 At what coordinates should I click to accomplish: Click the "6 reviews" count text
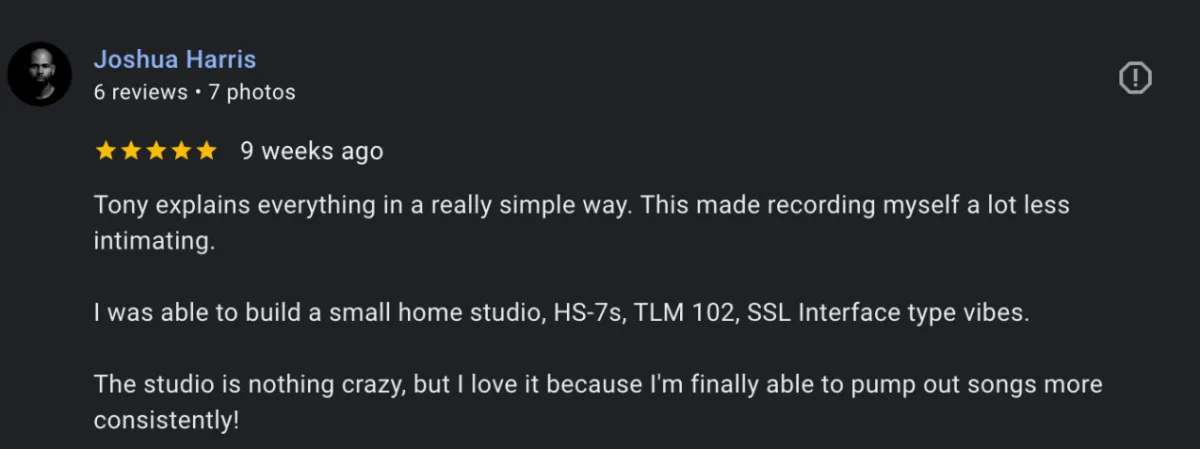(141, 92)
